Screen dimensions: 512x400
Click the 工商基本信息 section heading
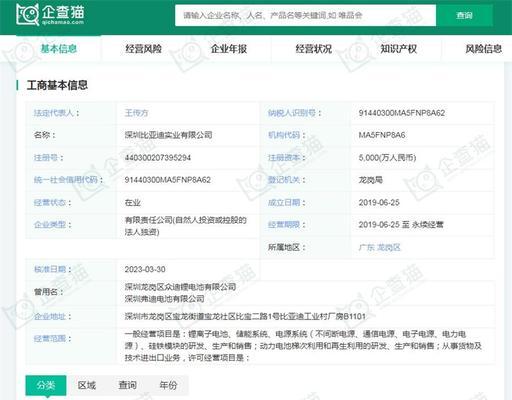57,85
